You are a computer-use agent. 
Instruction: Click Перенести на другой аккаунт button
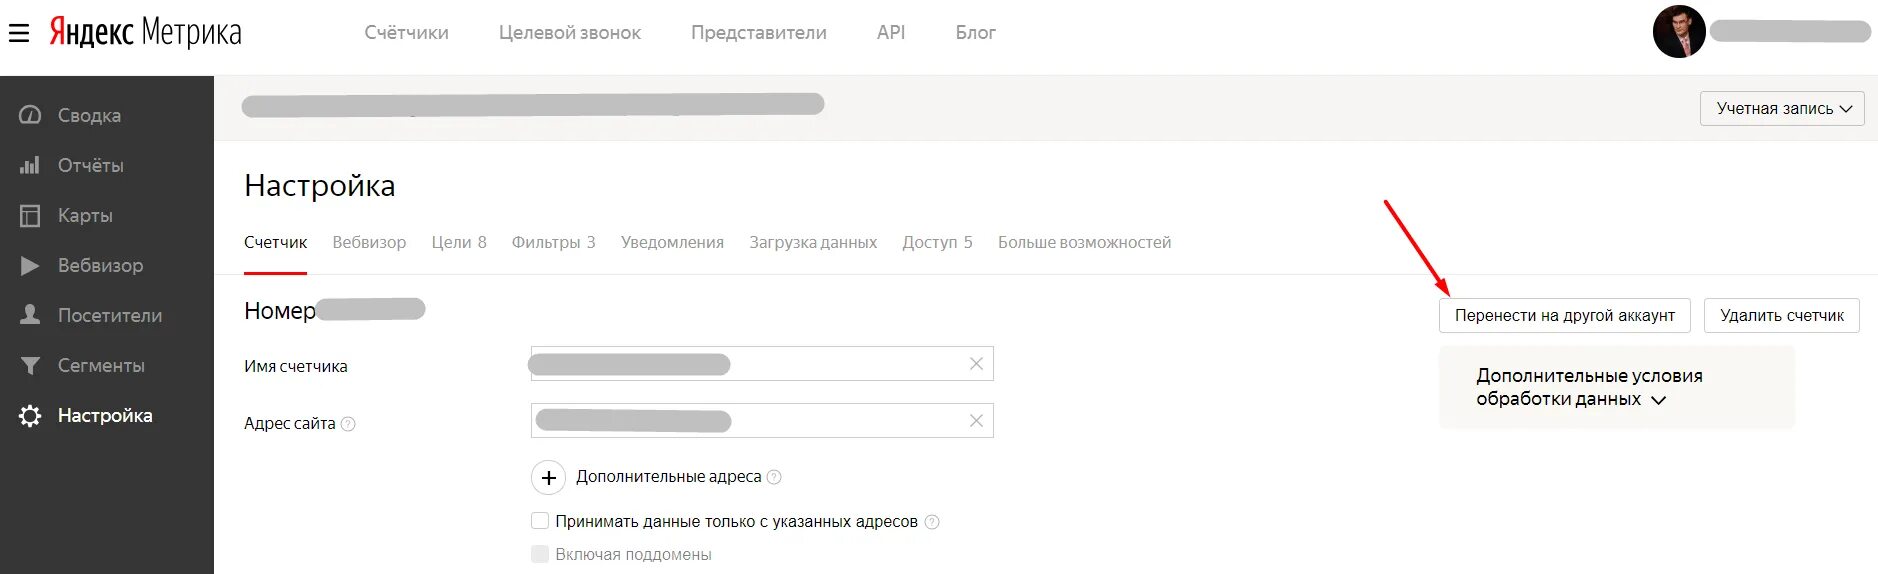tap(1564, 315)
